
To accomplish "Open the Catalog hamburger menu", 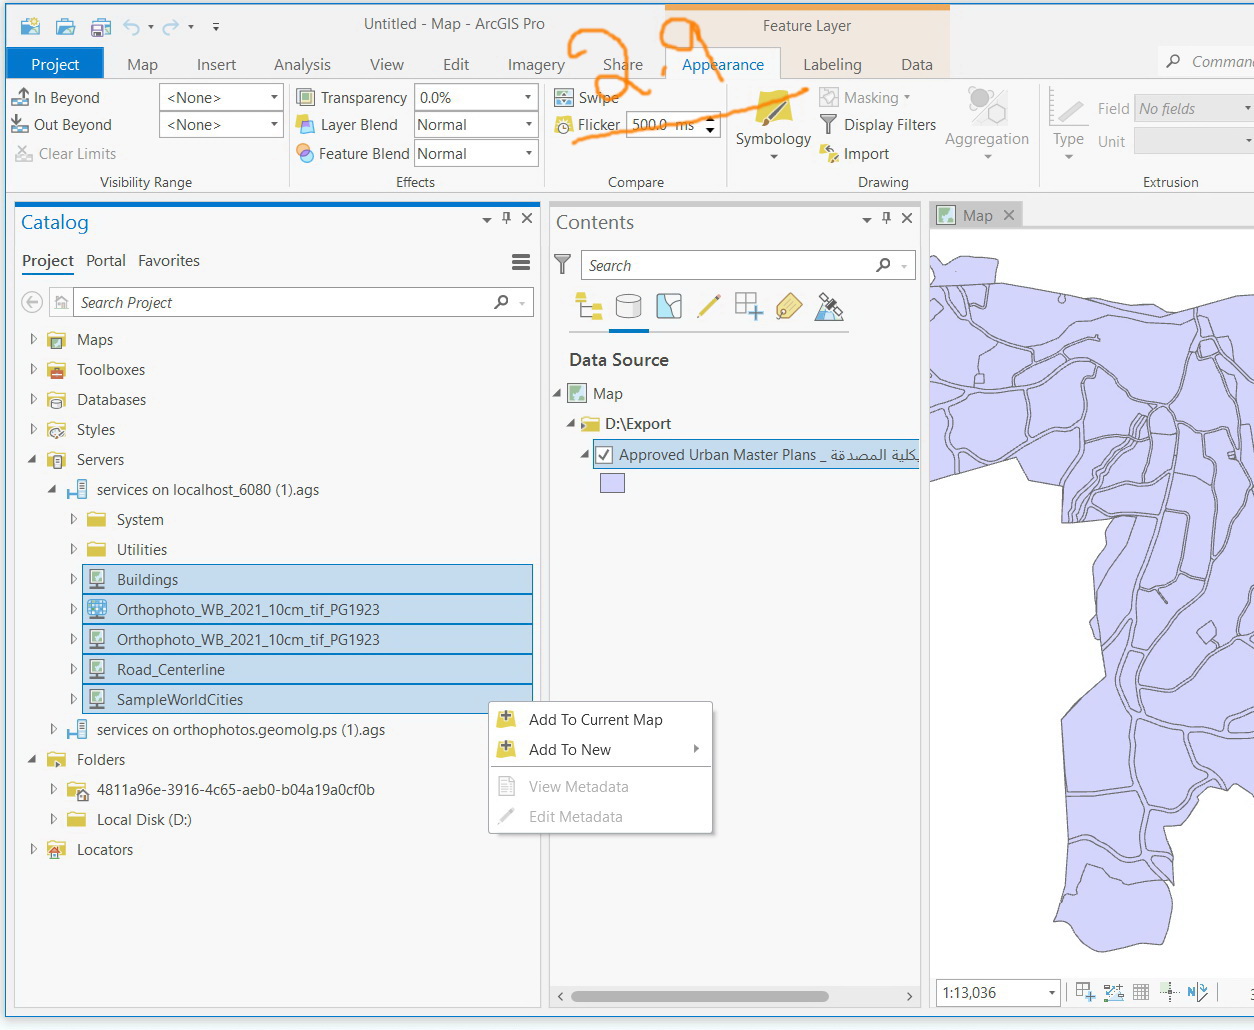I will [520, 262].
